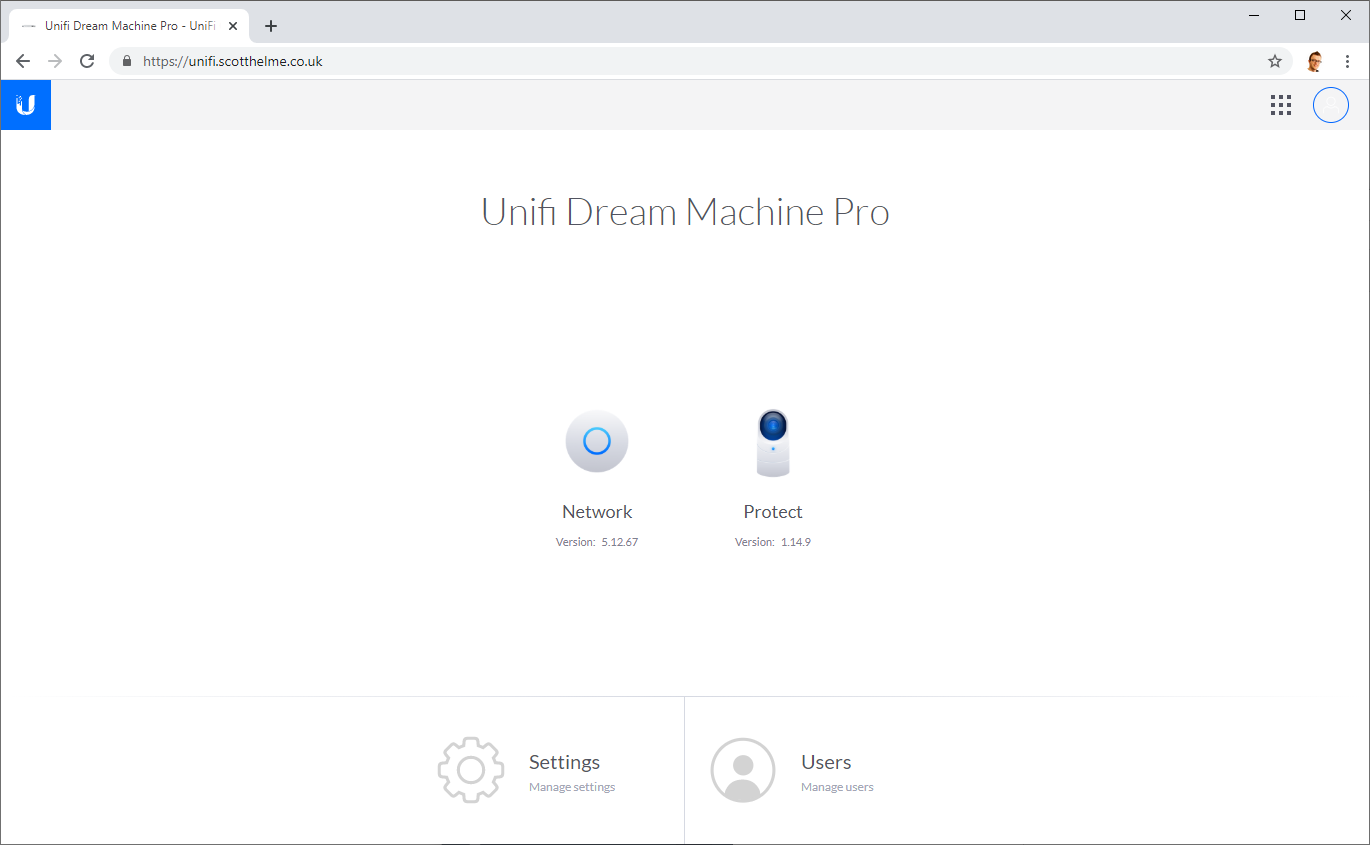Bookmark this page with the star
The width and height of the screenshot is (1370, 845).
tap(1275, 61)
